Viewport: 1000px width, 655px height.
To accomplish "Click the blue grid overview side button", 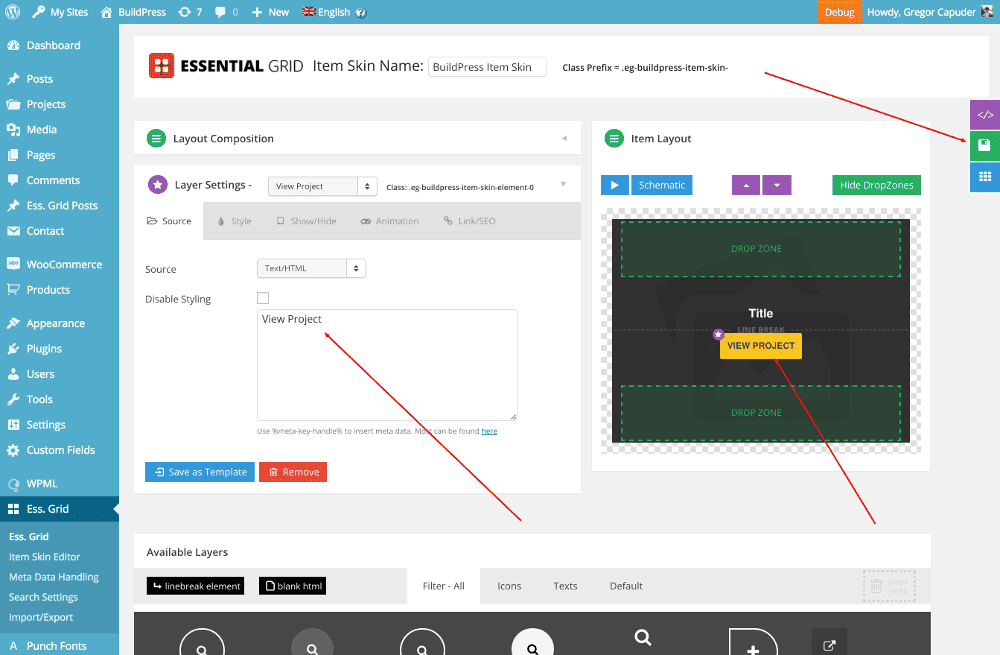I will 985,177.
